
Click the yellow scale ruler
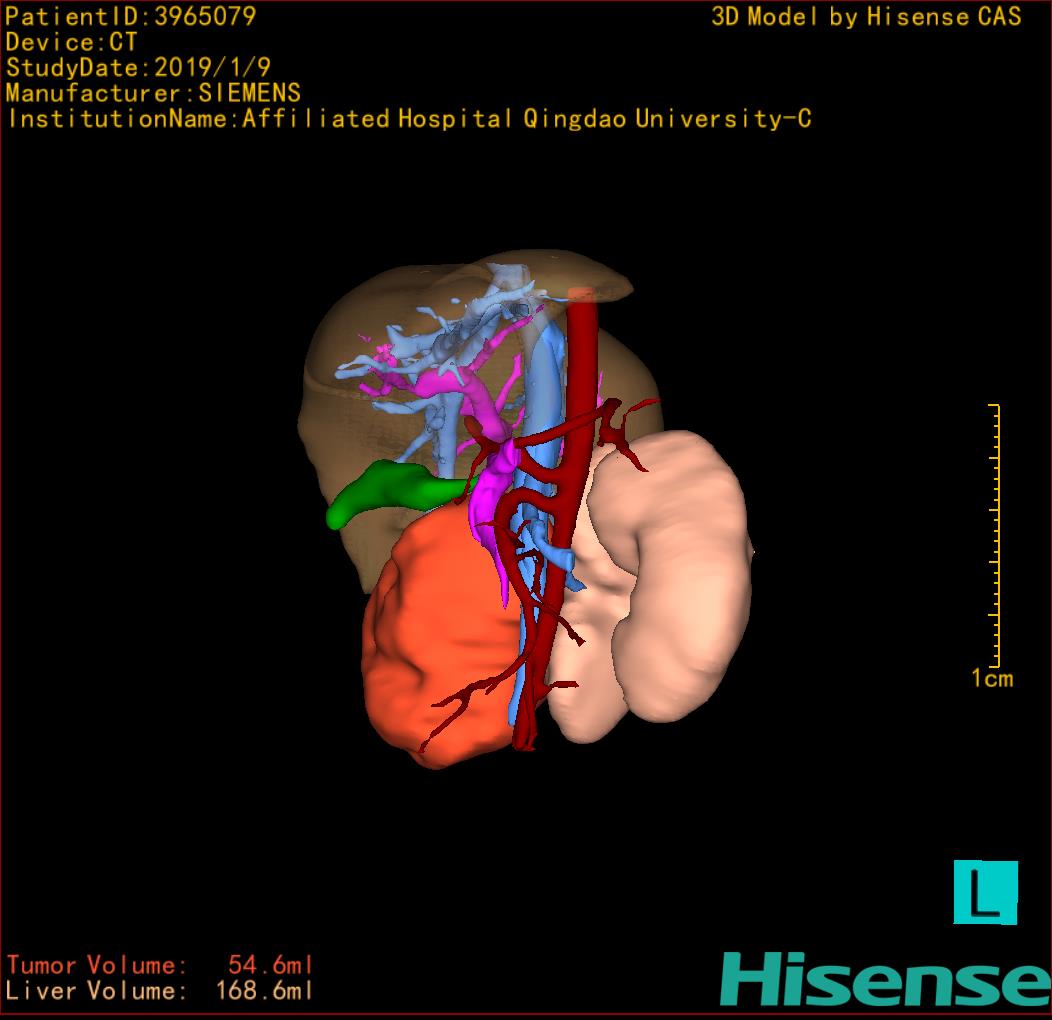point(995,535)
